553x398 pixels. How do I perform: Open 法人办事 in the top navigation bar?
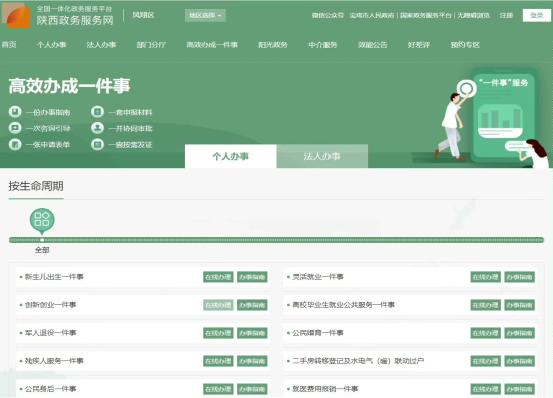tap(101, 45)
